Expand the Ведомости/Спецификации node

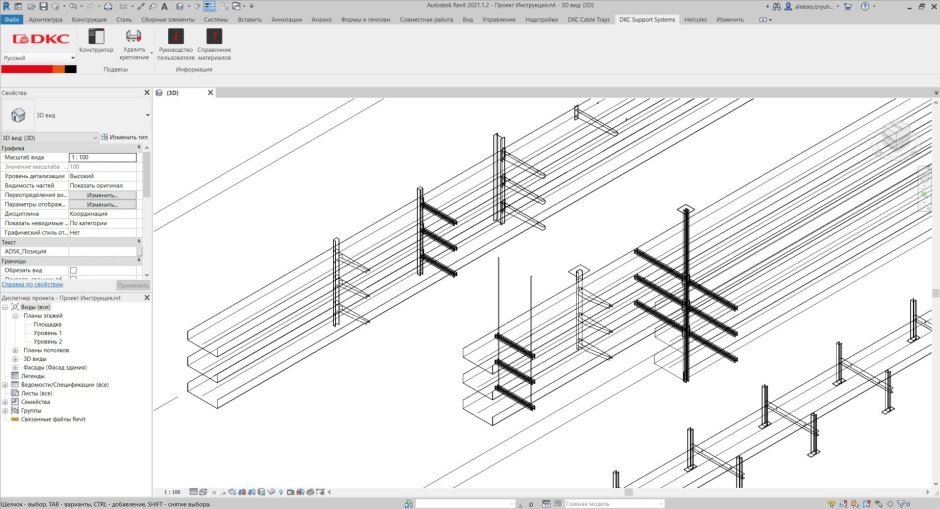click(x=5, y=384)
